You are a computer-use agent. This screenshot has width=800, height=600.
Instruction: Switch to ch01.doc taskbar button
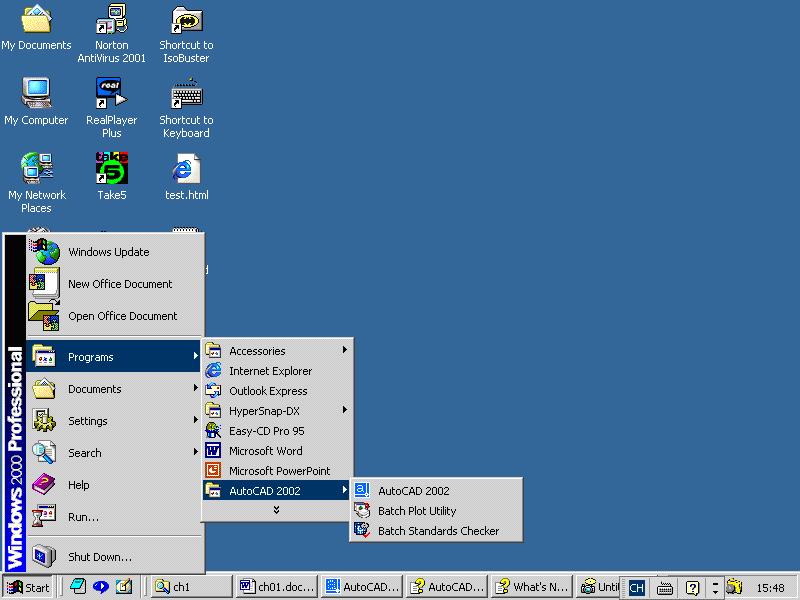pyautogui.click(x=277, y=587)
